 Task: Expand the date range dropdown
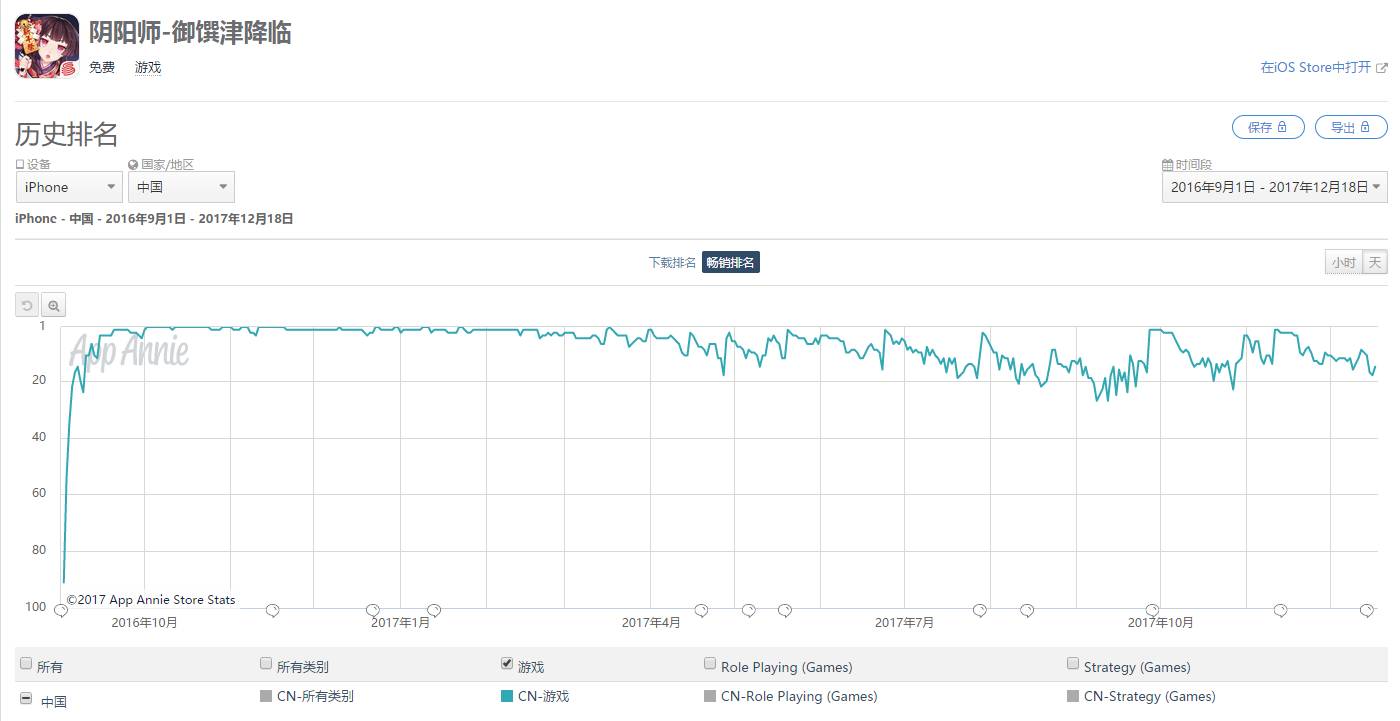coord(1274,187)
